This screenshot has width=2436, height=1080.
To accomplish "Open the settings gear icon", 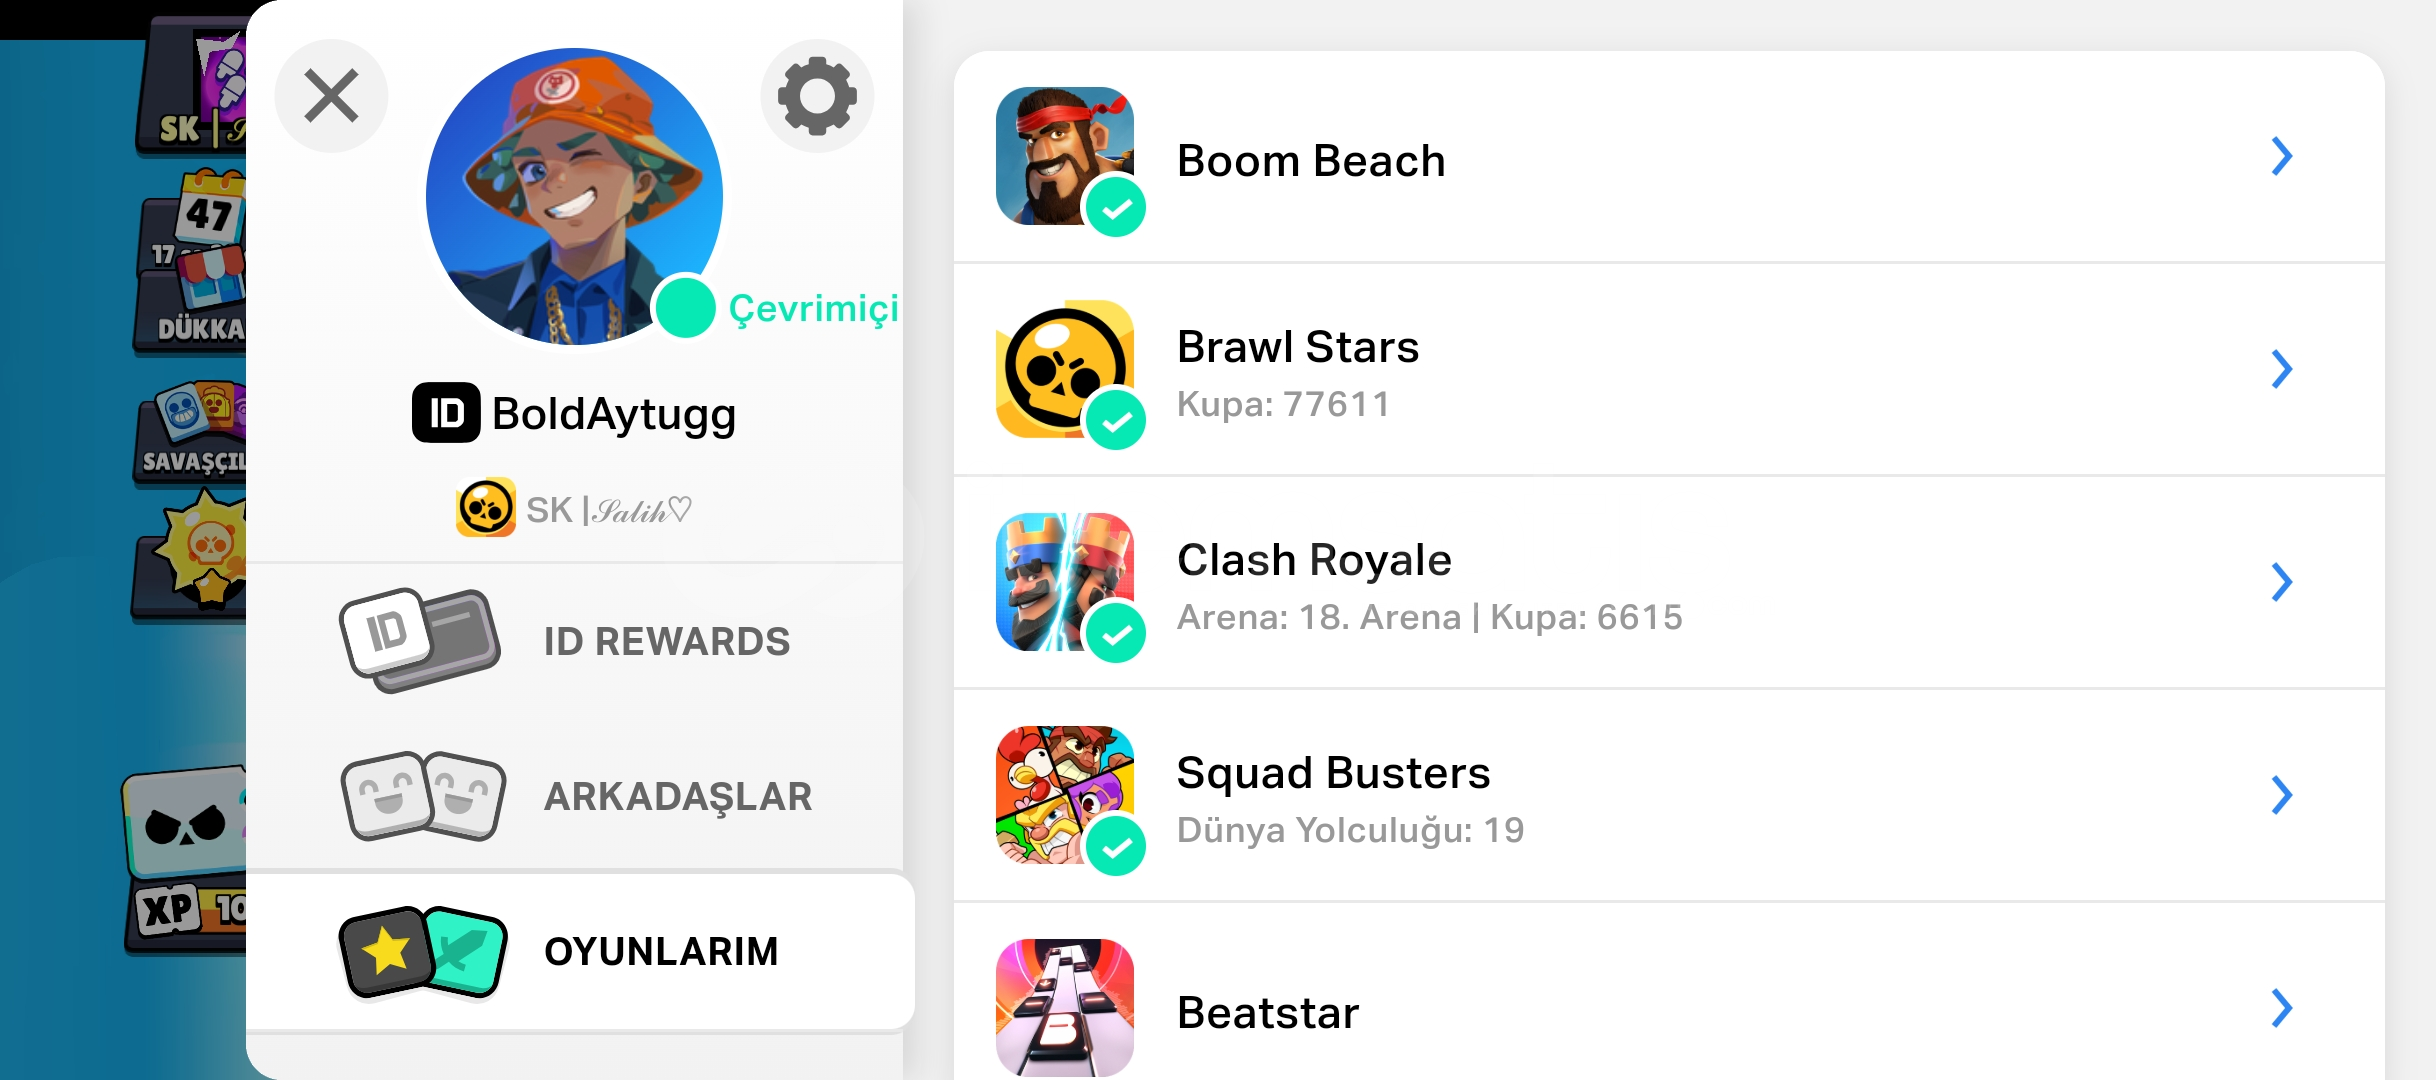I will click(x=817, y=96).
